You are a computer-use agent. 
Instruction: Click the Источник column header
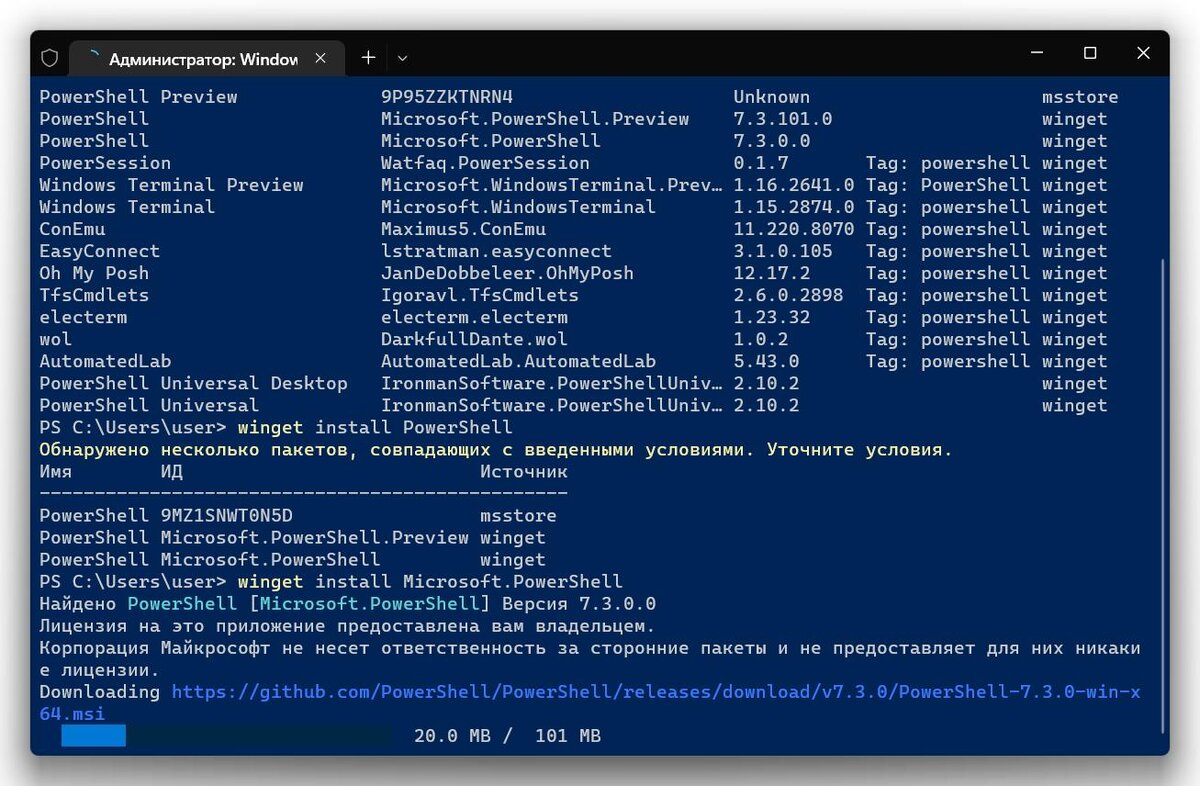pos(524,471)
